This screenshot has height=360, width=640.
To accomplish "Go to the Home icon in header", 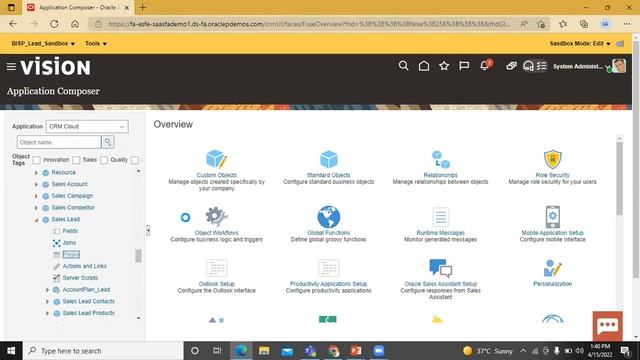I will pos(424,66).
